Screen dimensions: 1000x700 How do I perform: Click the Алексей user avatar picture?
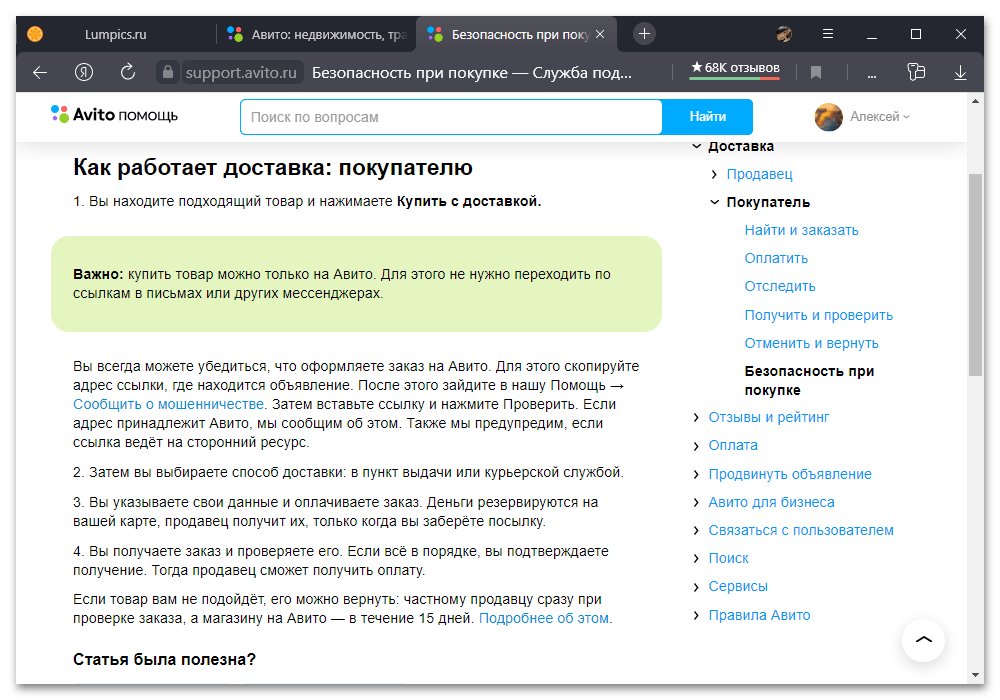point(828,117)
